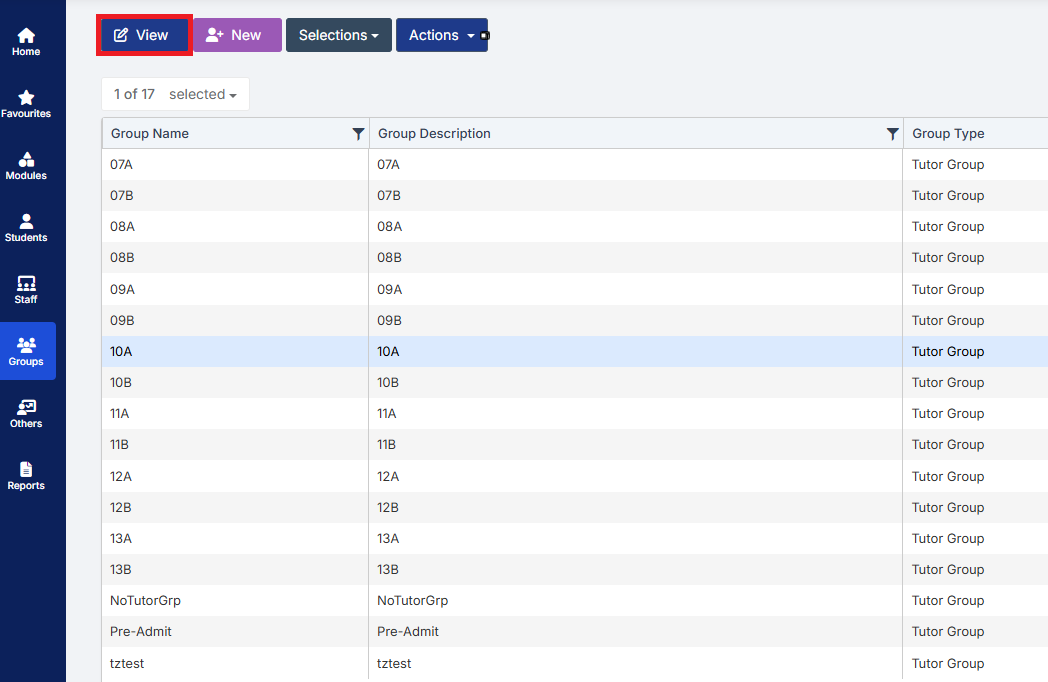
Task: Open Favourites from the sidebar
Action: click(x=25, y=100)
